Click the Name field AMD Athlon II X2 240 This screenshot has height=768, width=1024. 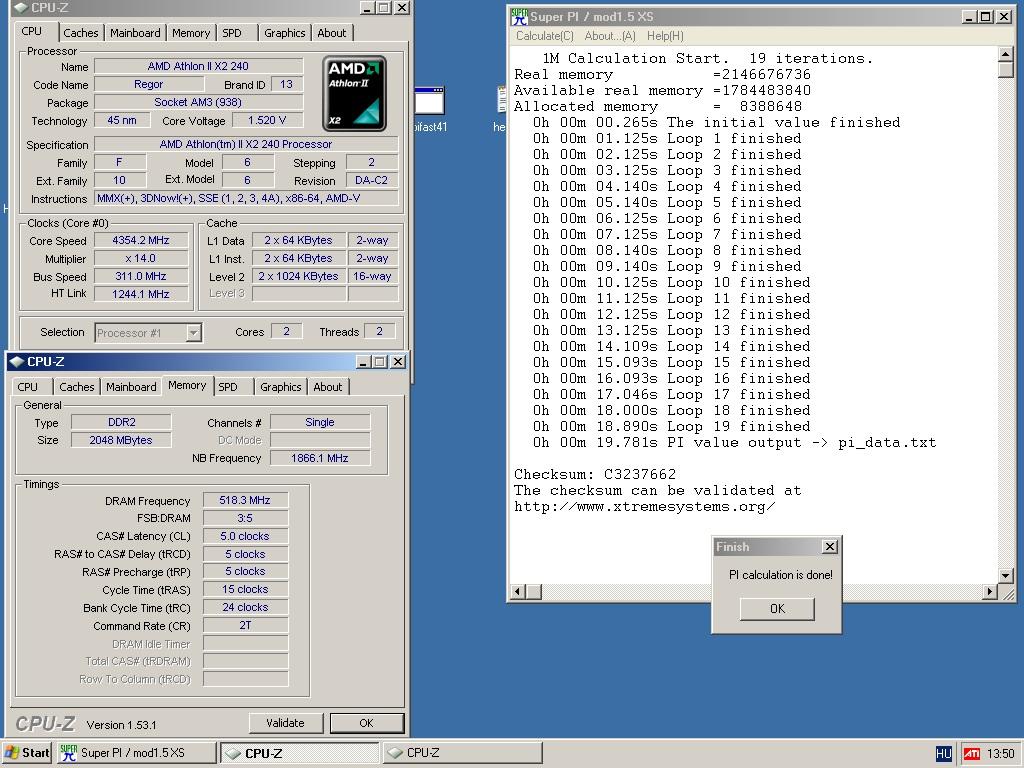click(199, 66)
